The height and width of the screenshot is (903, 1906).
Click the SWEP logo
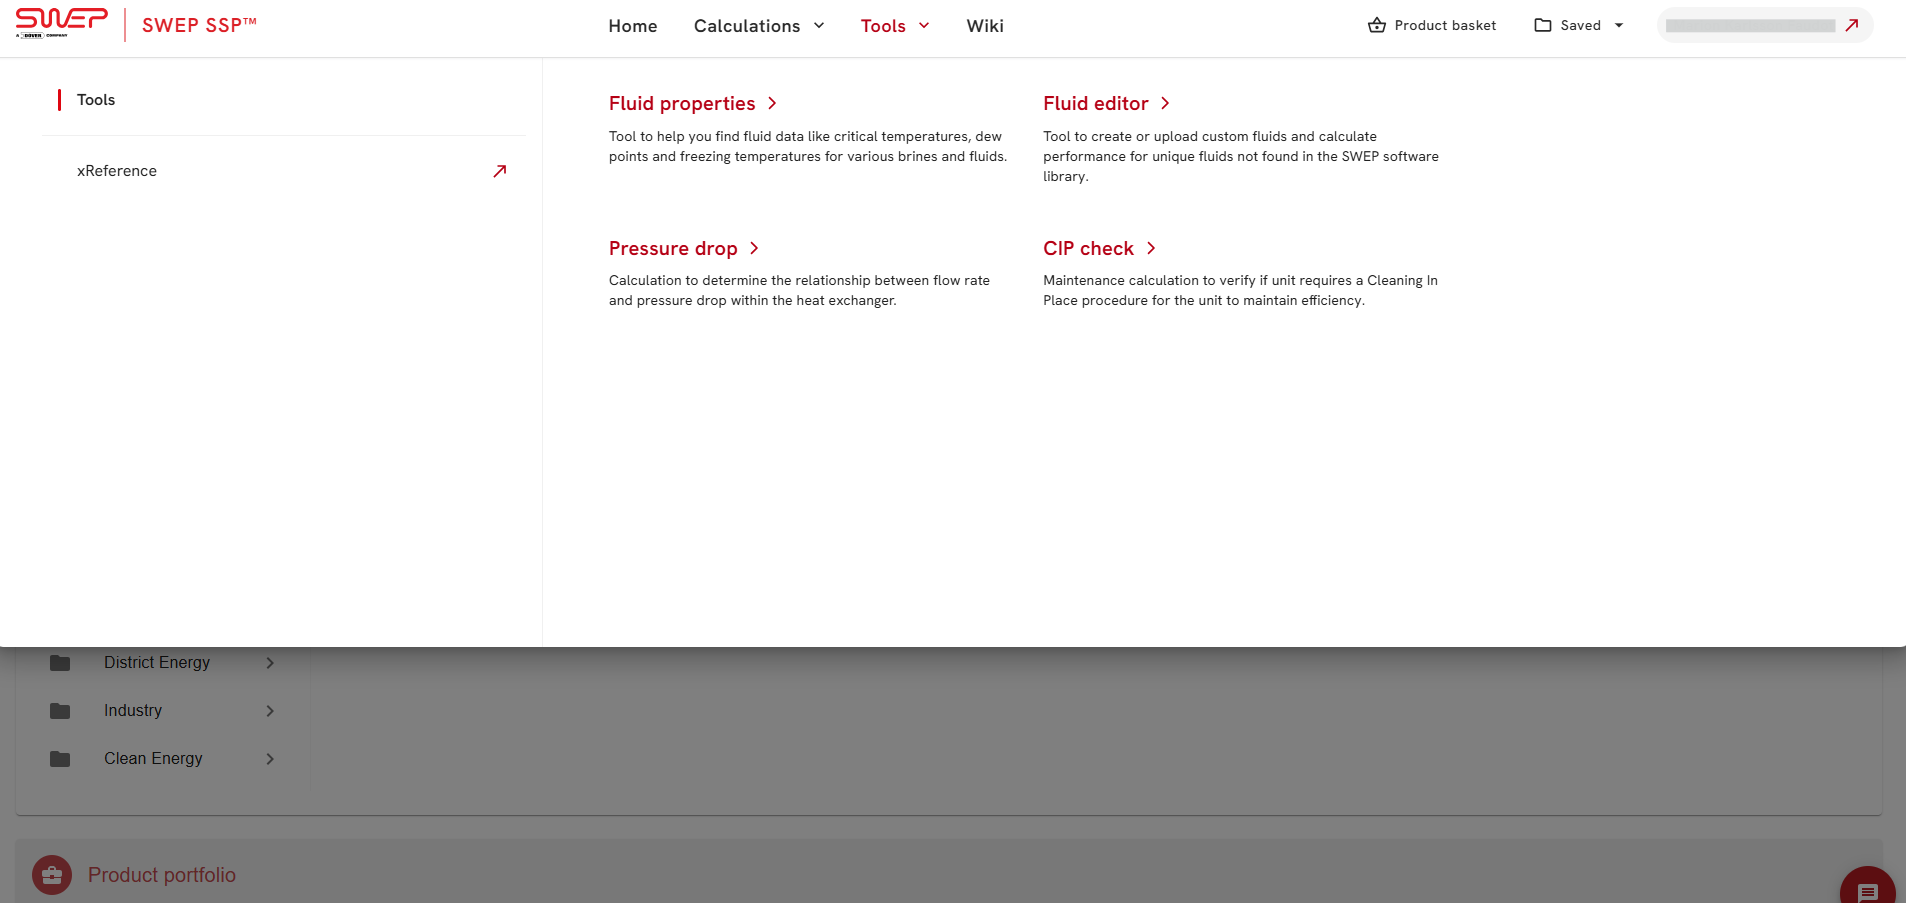[61, 23]
